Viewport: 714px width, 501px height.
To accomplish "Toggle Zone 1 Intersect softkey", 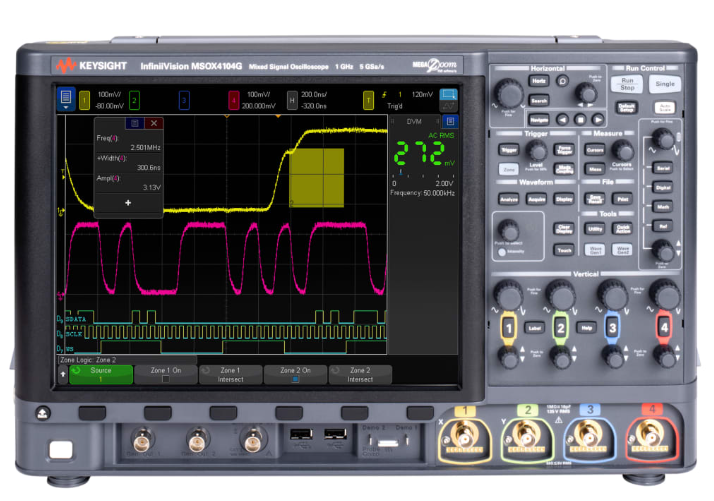I will pyautogui.click(x=230, y=374).
